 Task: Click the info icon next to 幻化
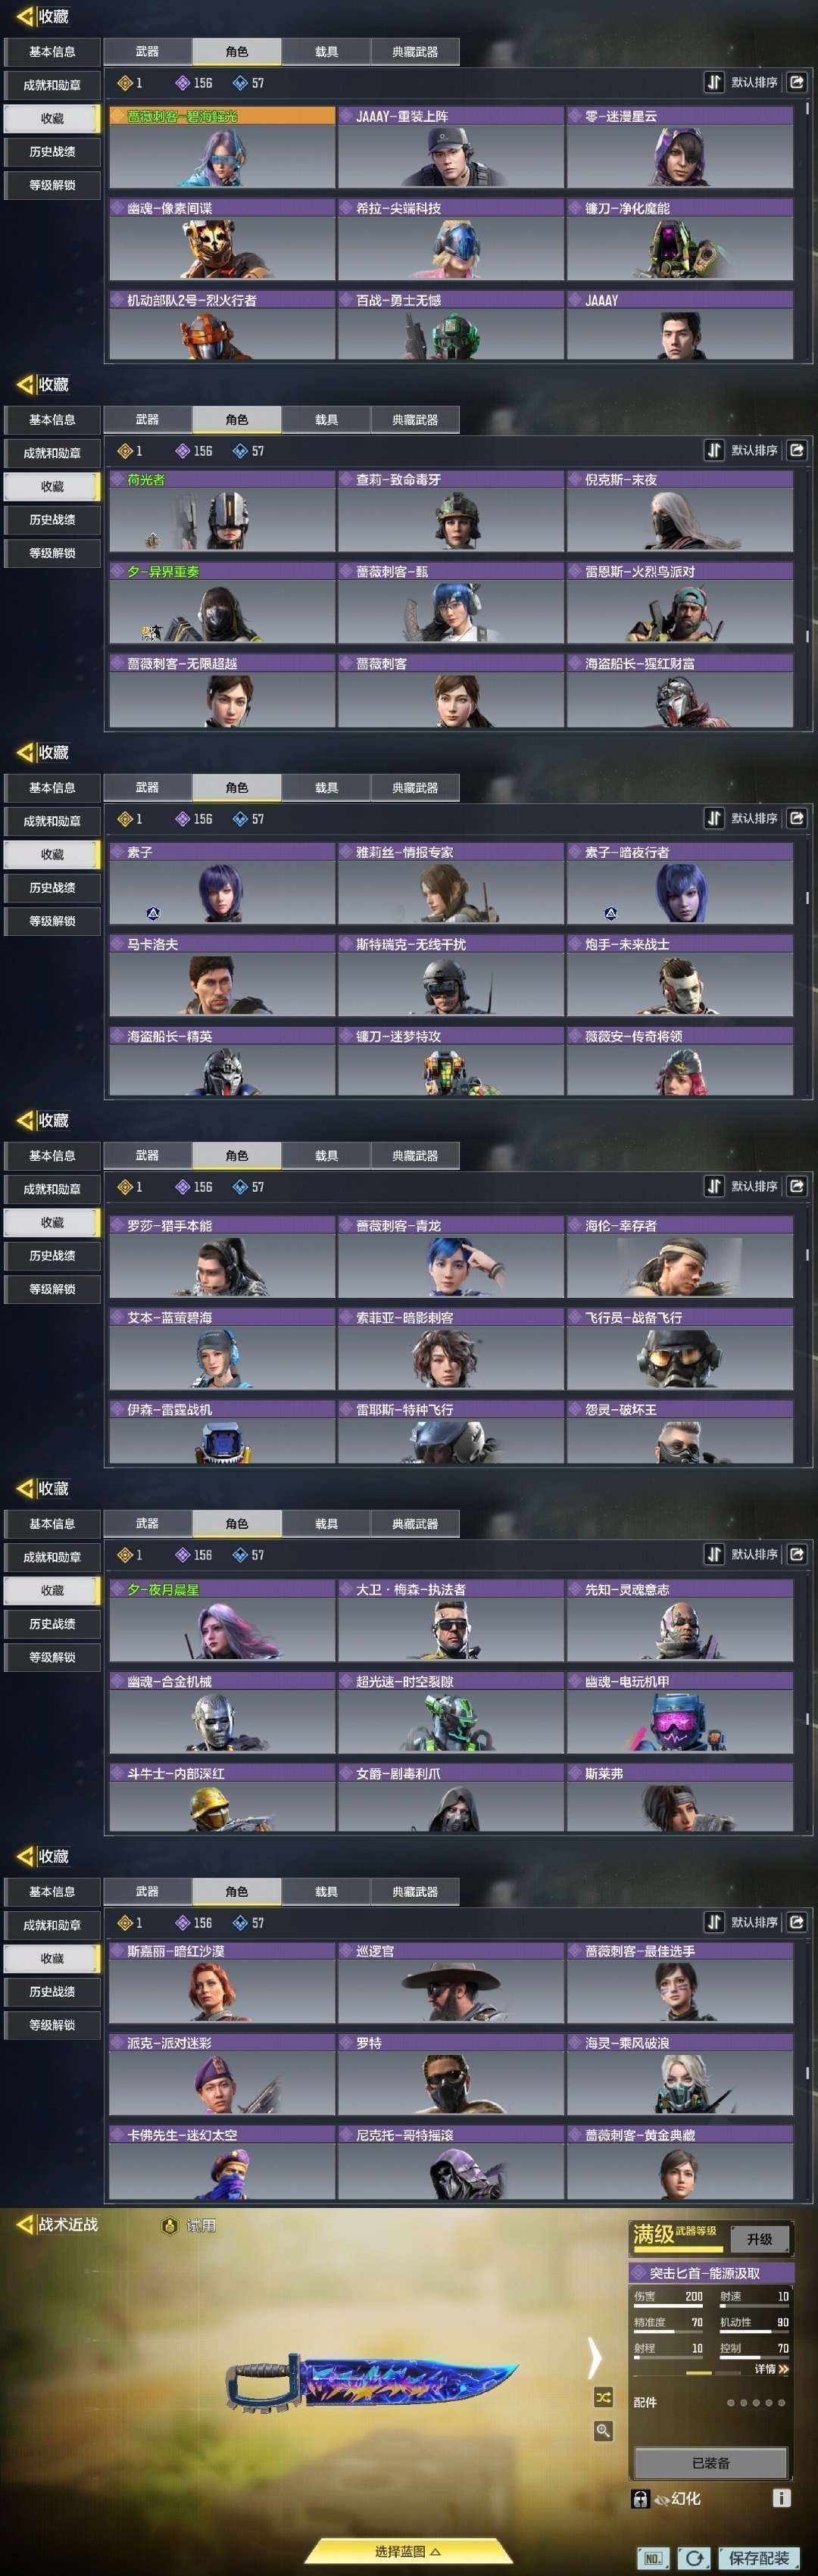782,2498
